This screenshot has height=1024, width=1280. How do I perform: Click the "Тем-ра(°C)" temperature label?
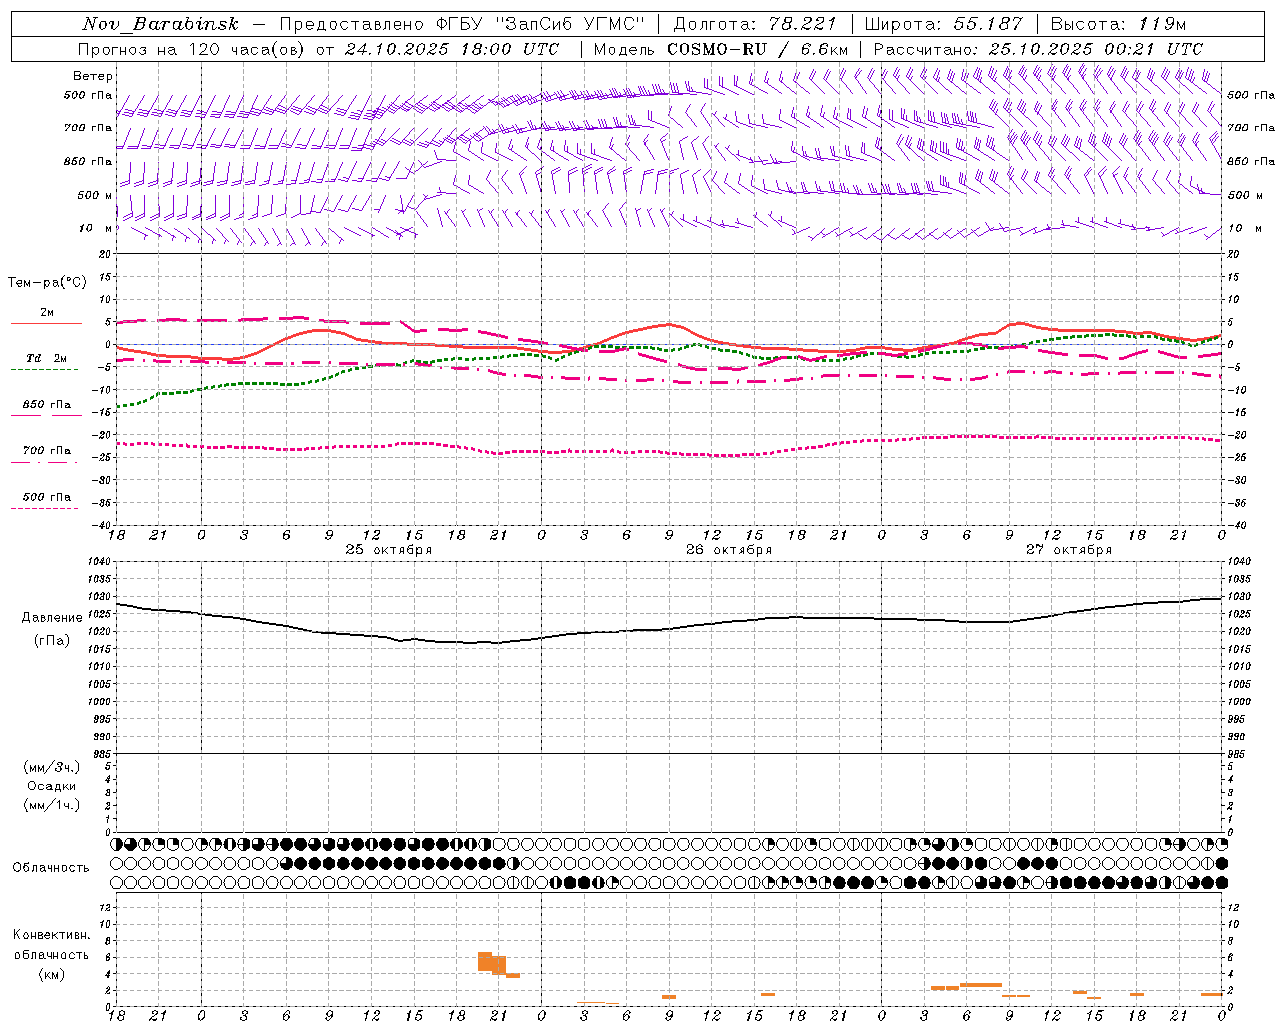47,283
